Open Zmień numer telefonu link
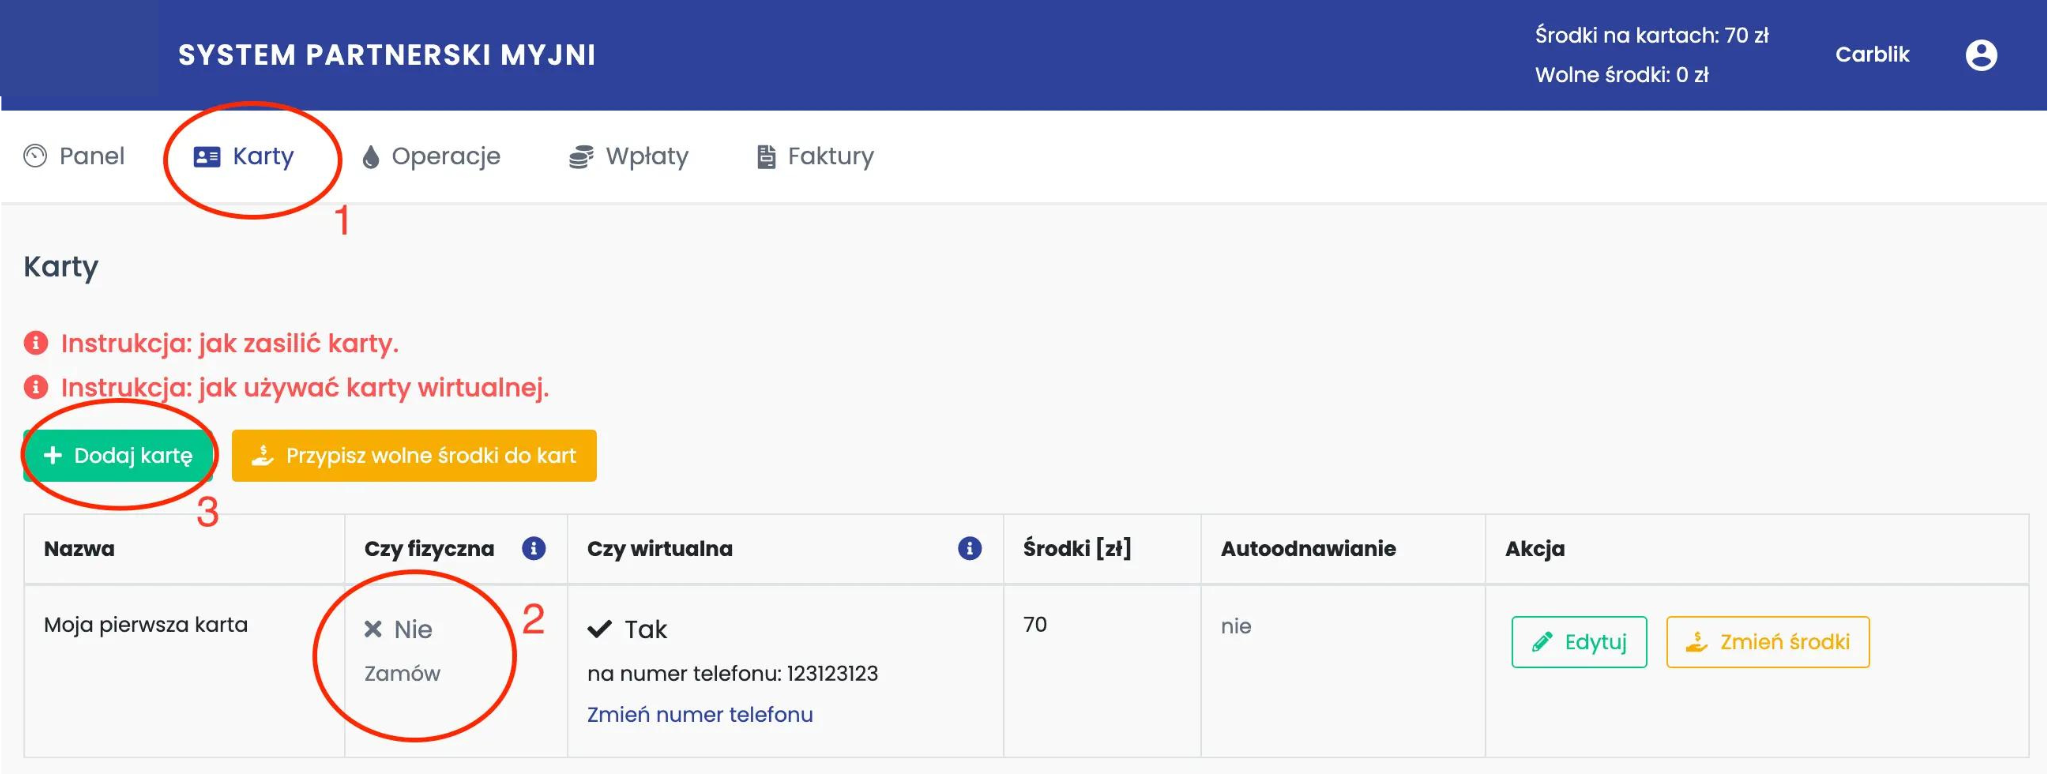Viewport: 2048px width, 774px height. [x=699, y=714]
